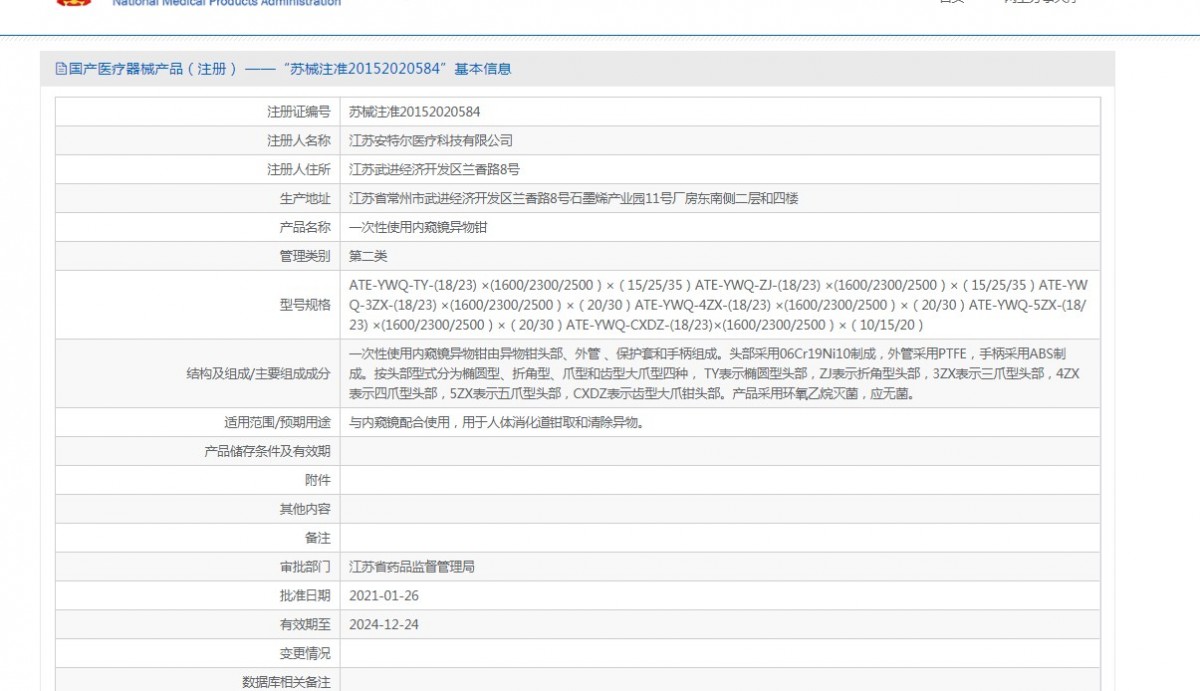1200x691 pixels.
Task: Select the 生产地址 label cell
Action: click(304, 199)
